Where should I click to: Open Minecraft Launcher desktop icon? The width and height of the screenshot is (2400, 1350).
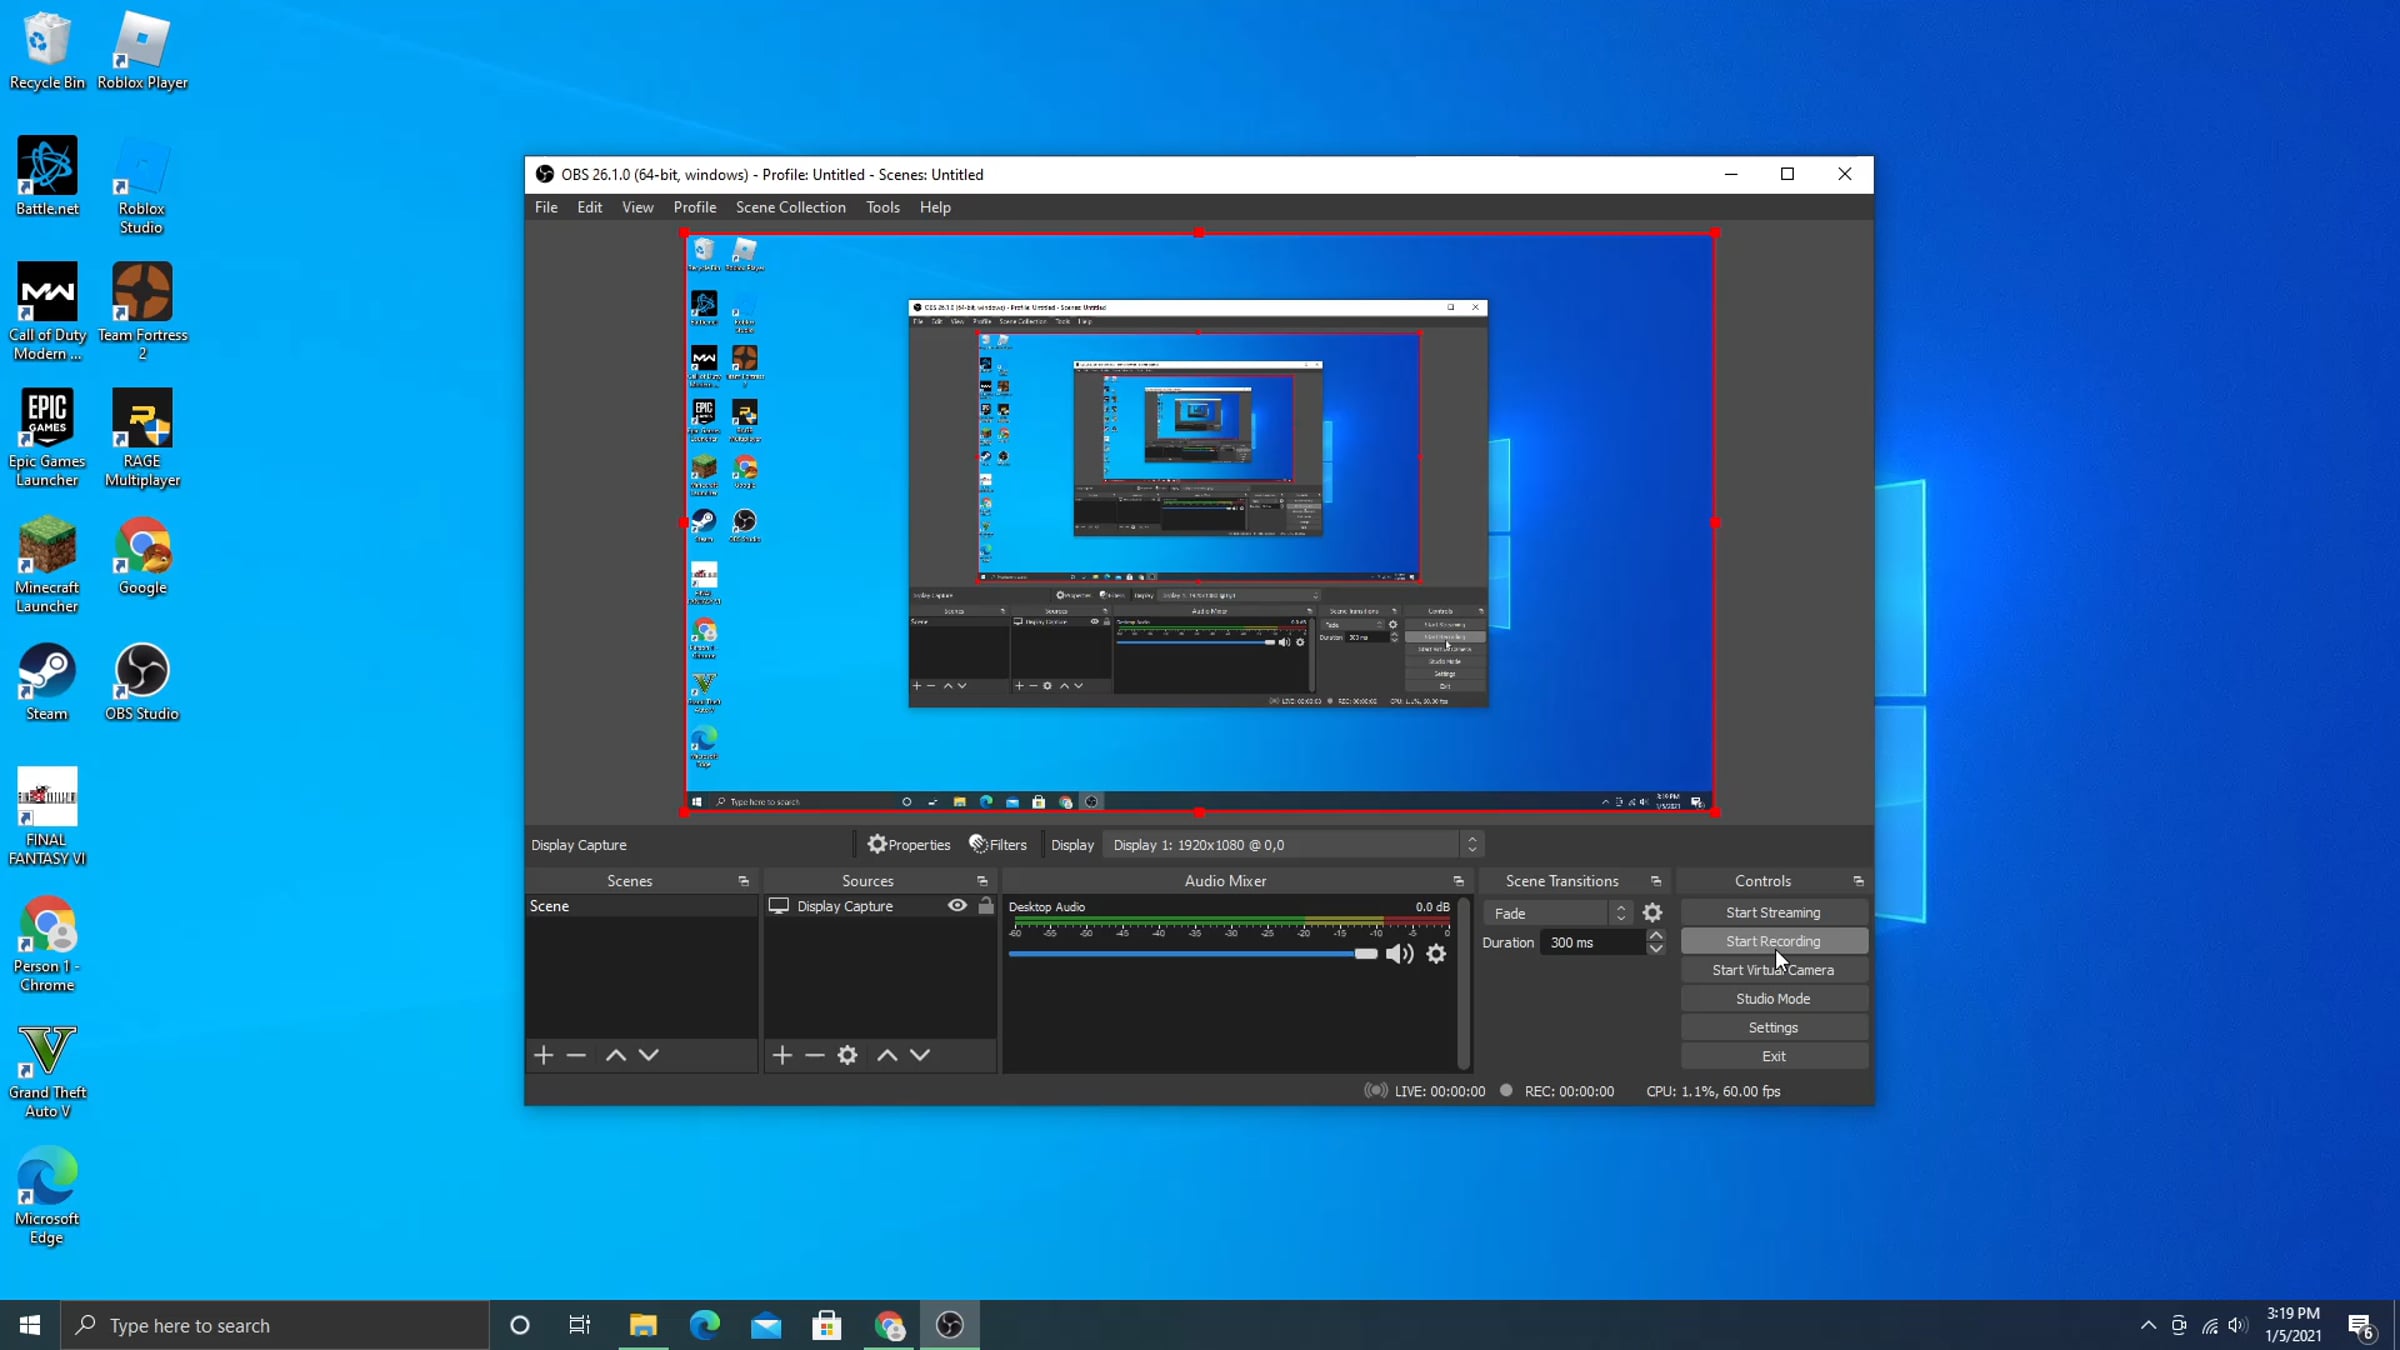click(x=47, y=565)
